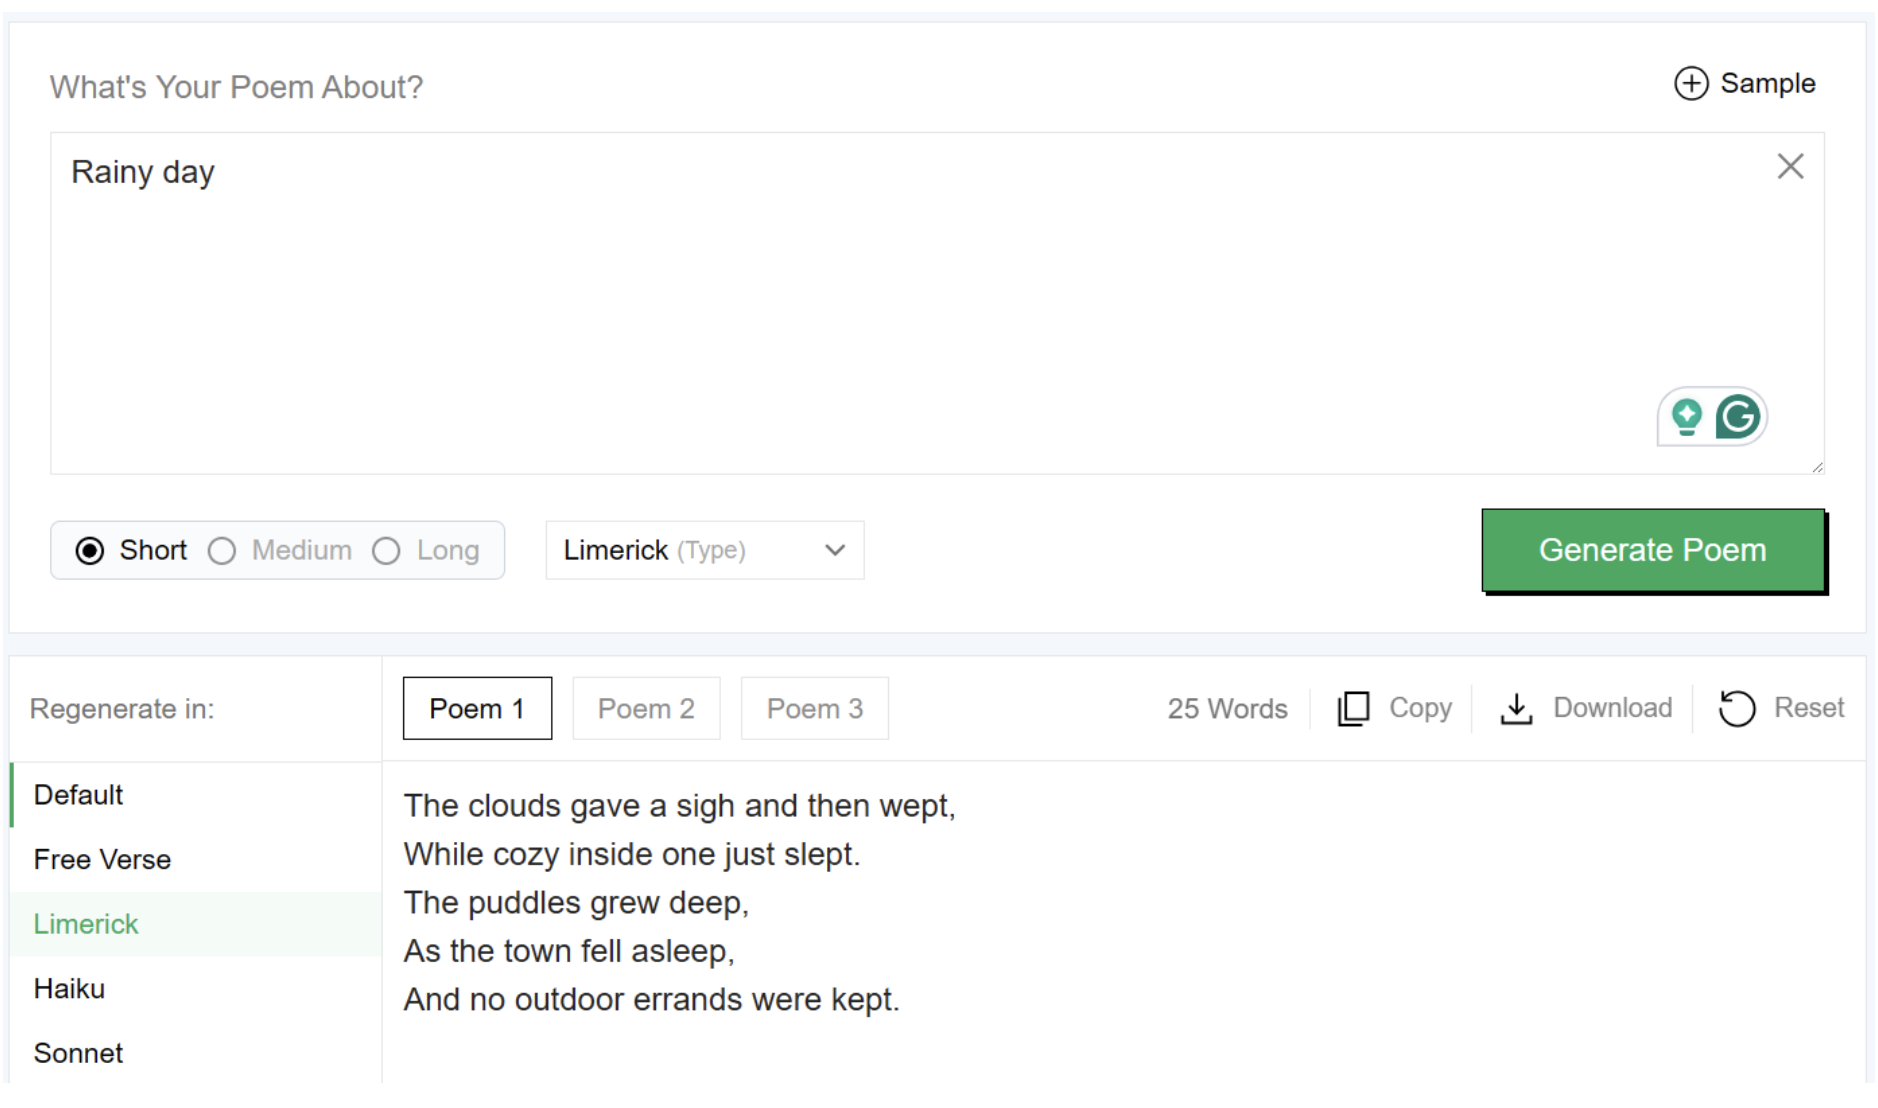1878x1108 pixels.
Task: Click the Download arrow icon
Action: [1516, 708]
